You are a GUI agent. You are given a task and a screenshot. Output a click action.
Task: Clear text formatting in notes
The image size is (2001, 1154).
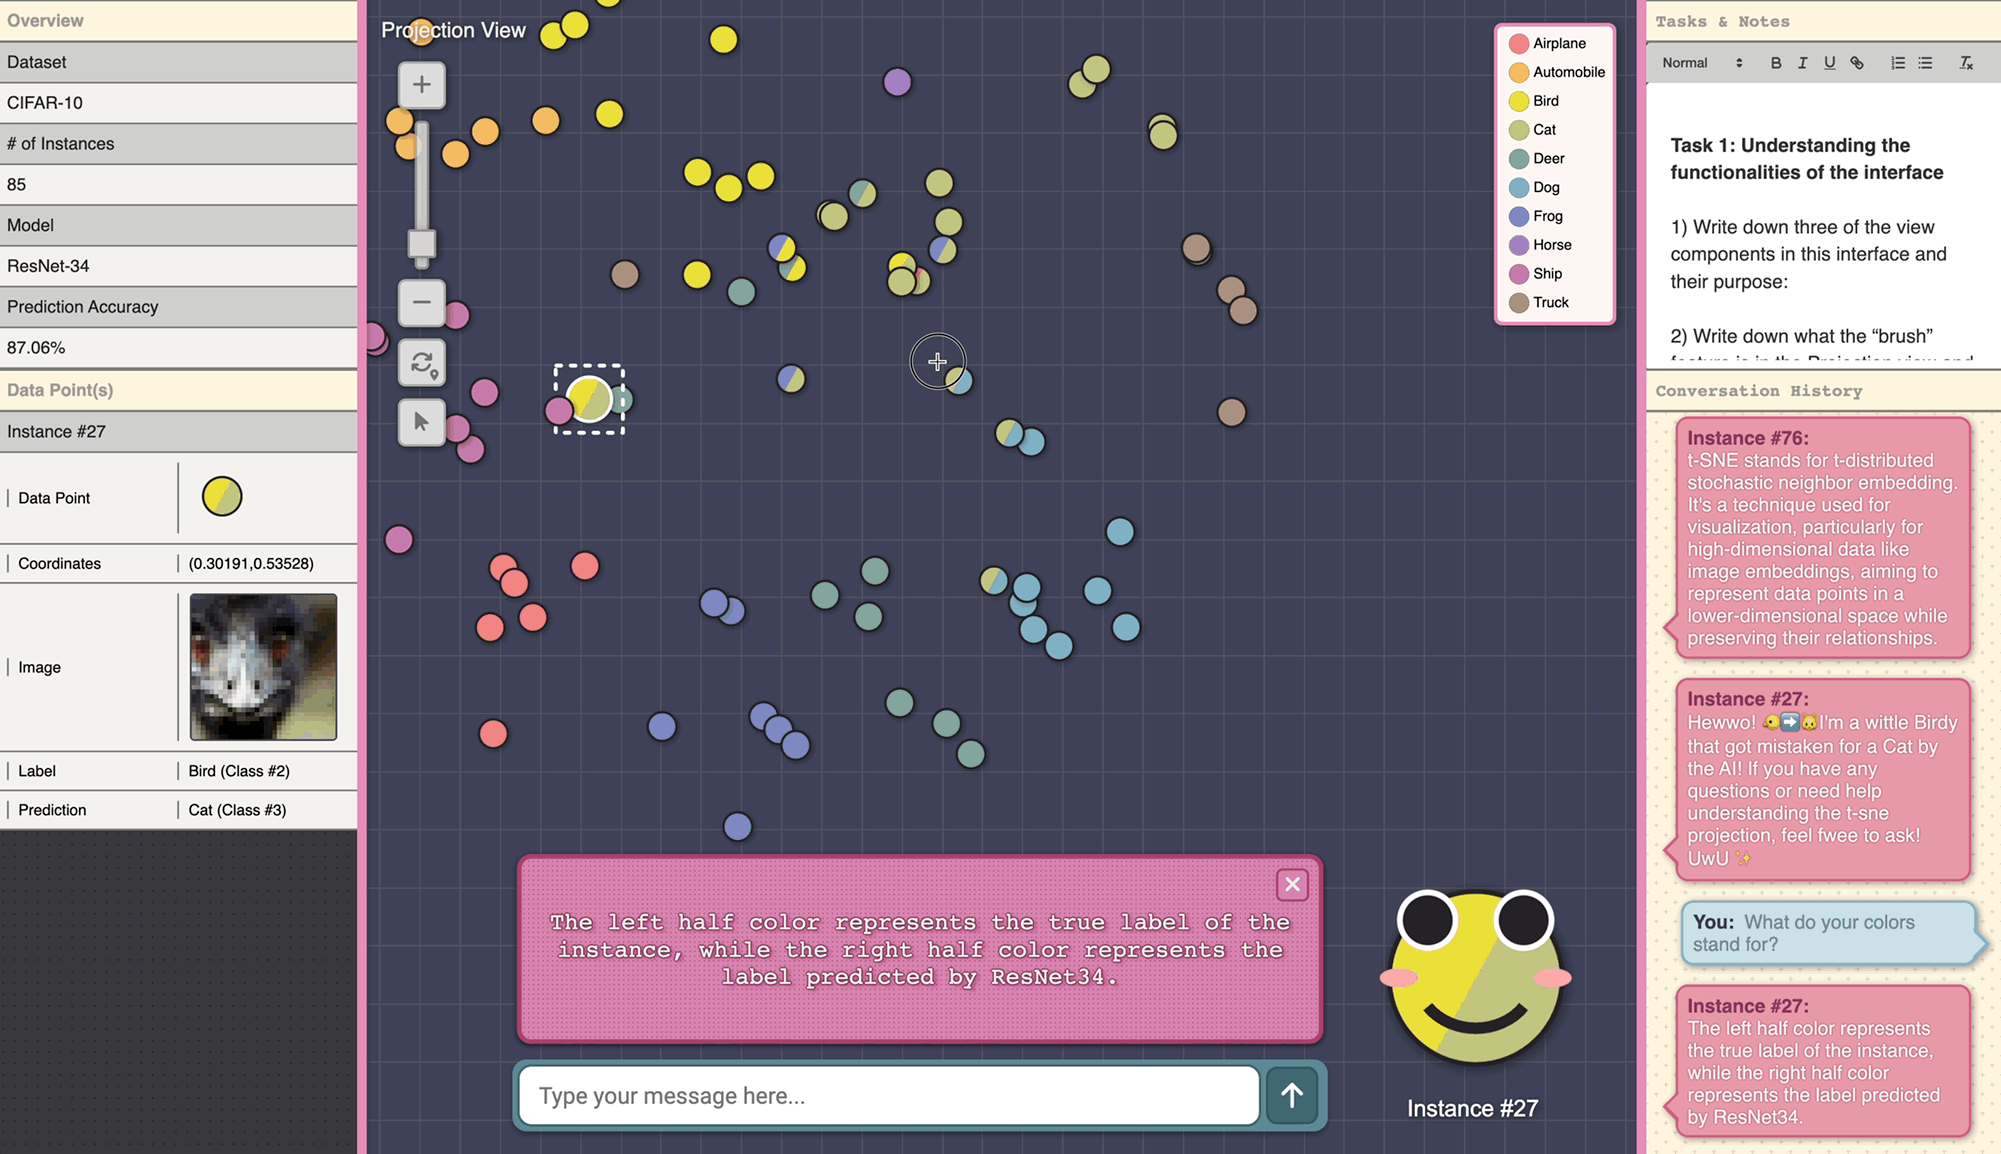[x=1965, y=63]
